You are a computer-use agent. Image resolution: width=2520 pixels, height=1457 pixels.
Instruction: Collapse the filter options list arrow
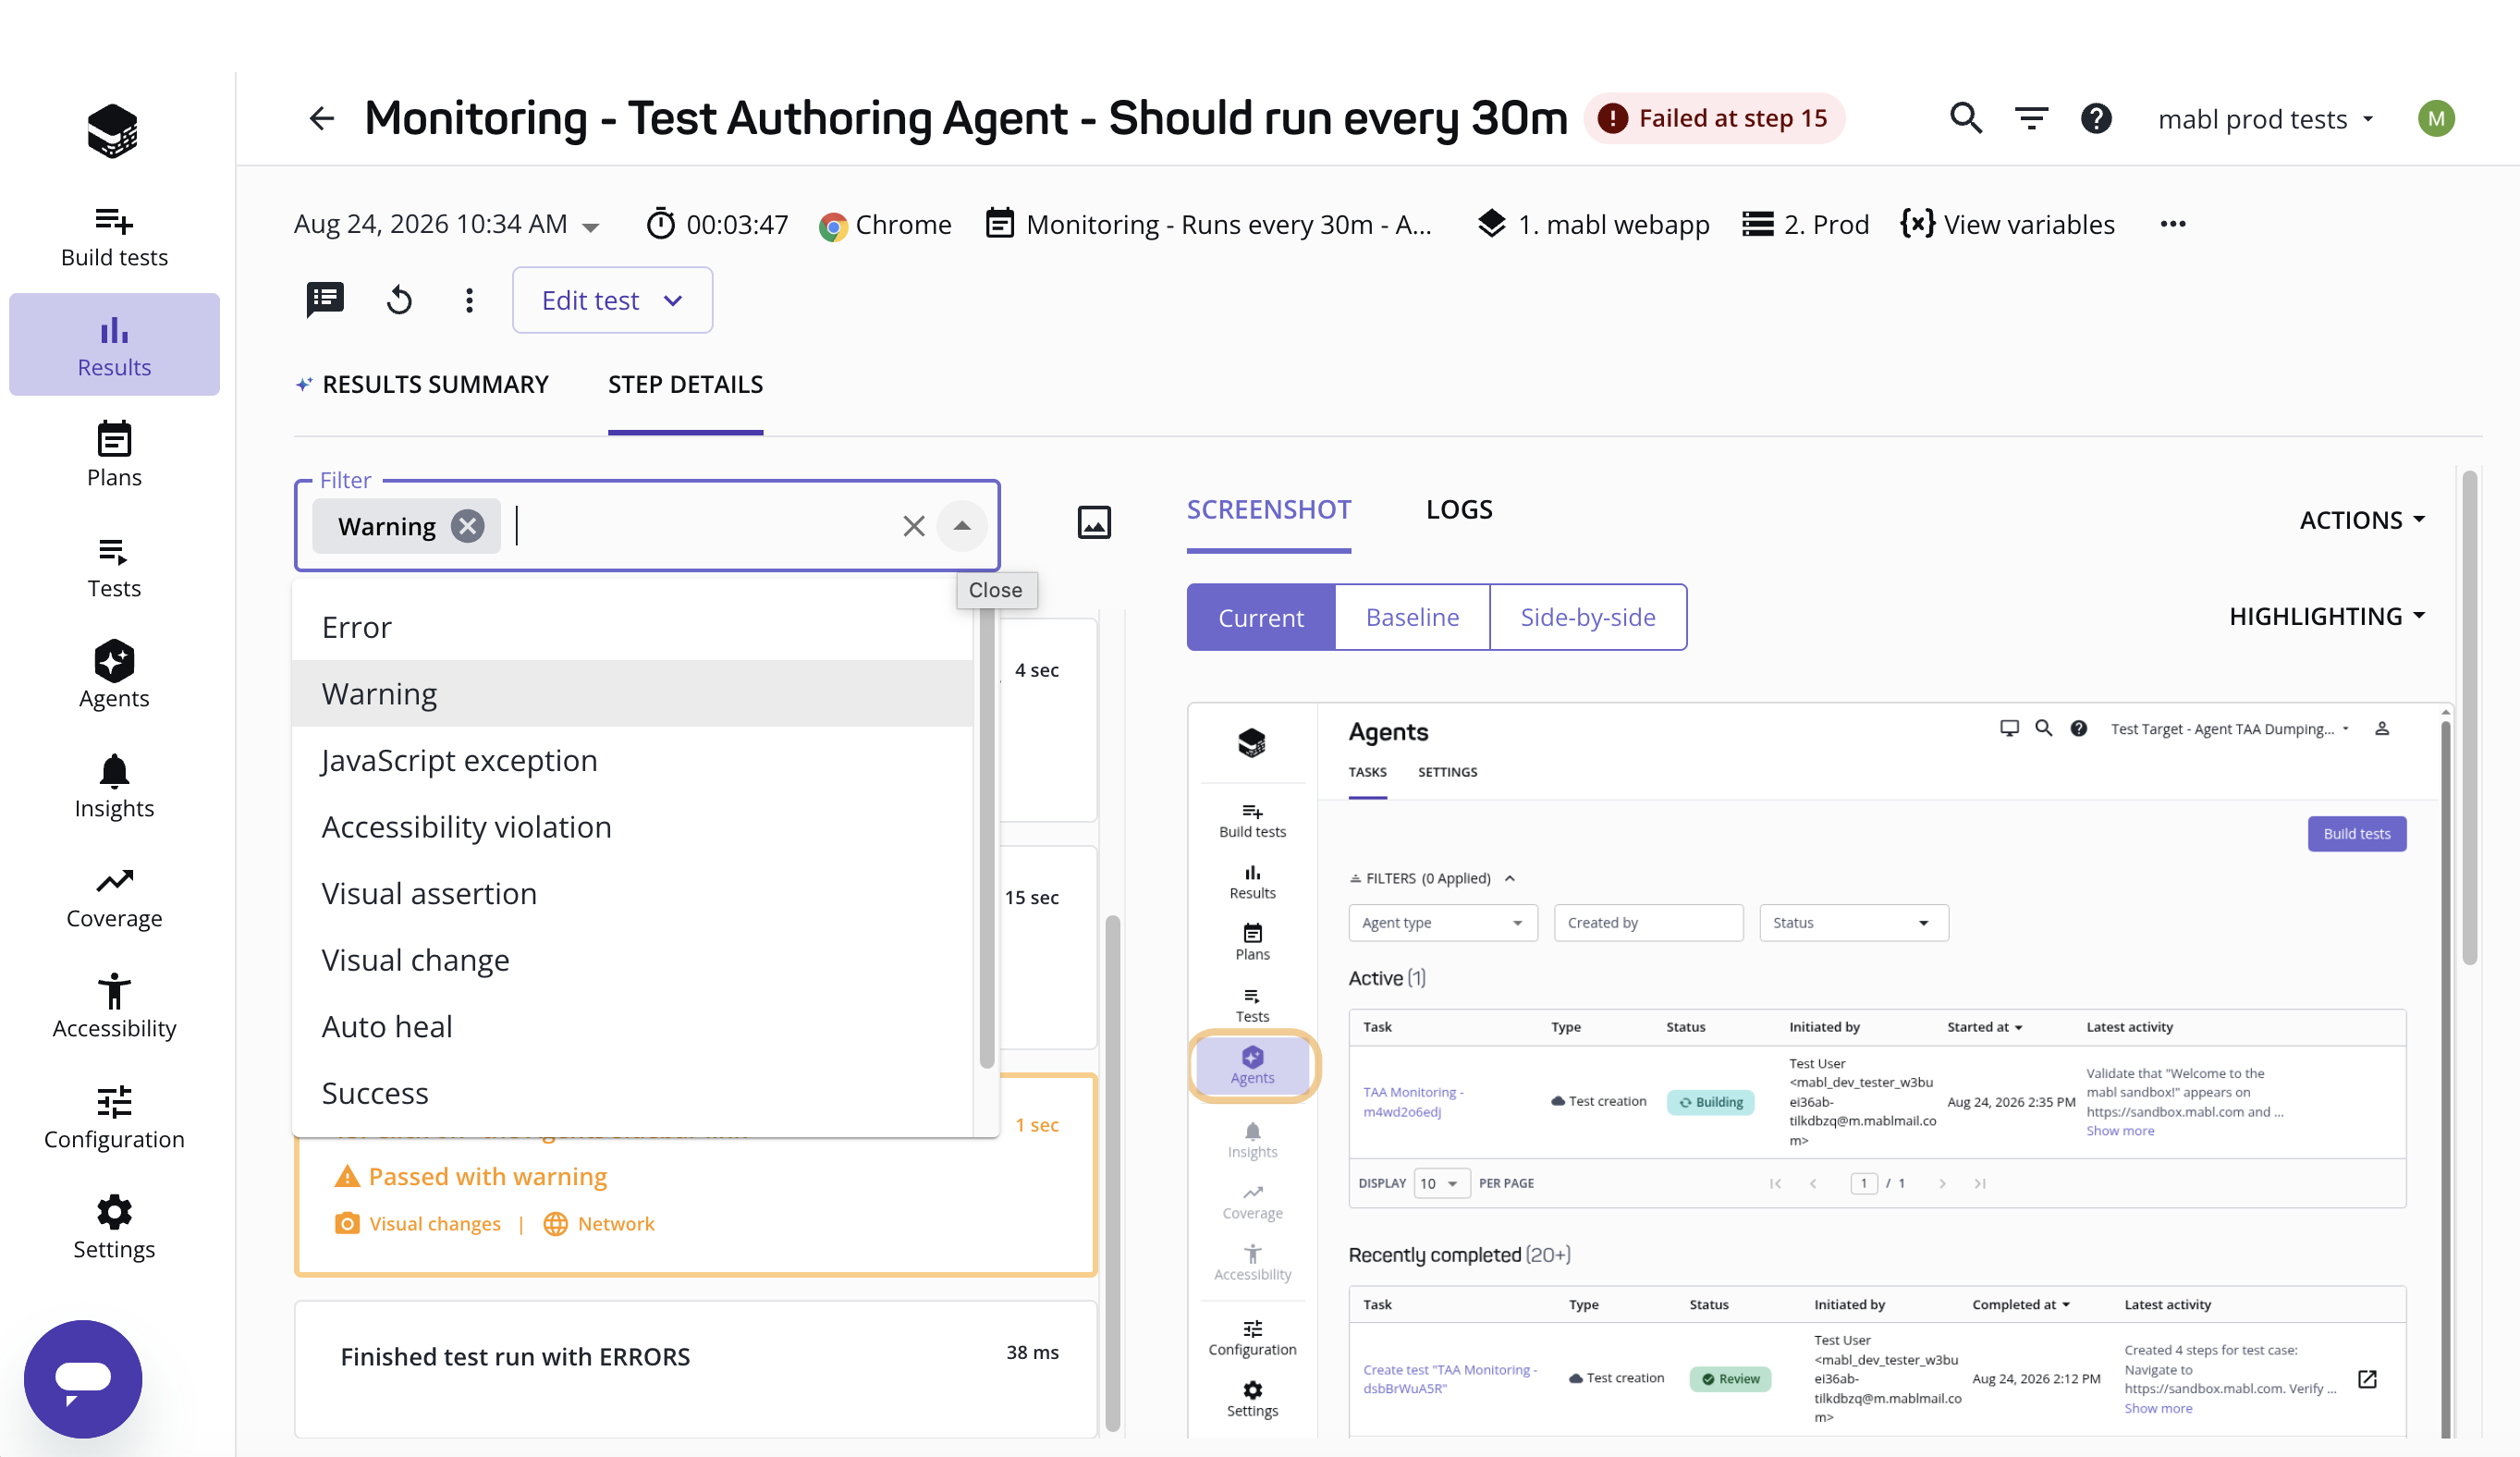point(961,526)
